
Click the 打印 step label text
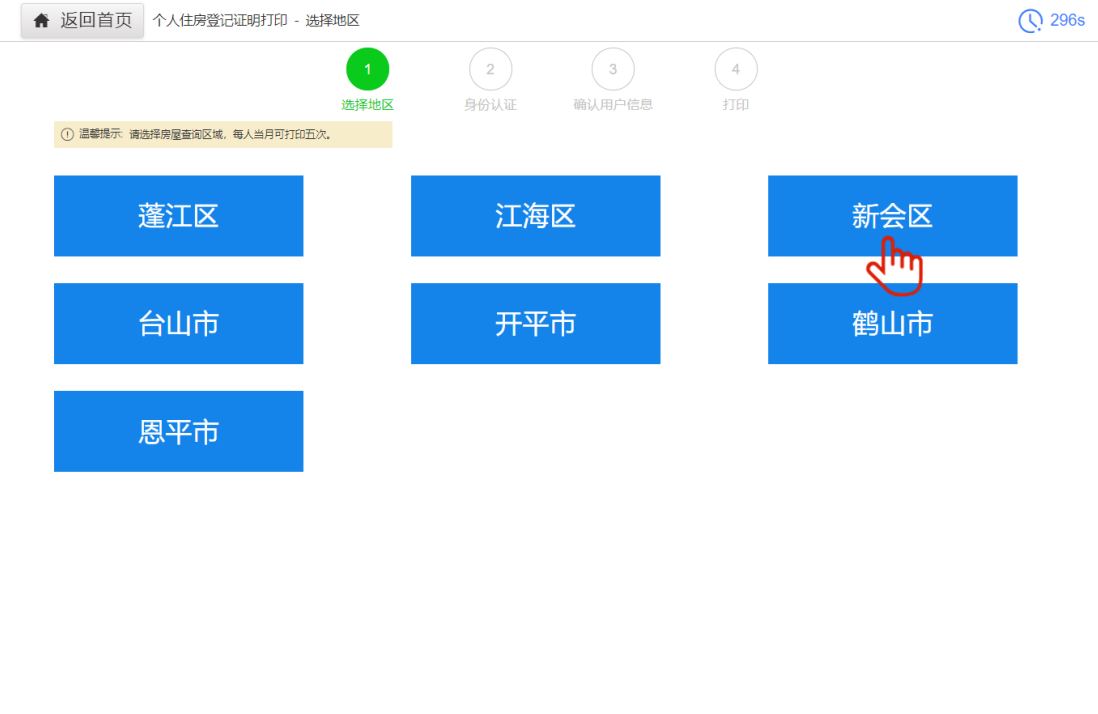[x=736, y=103]
